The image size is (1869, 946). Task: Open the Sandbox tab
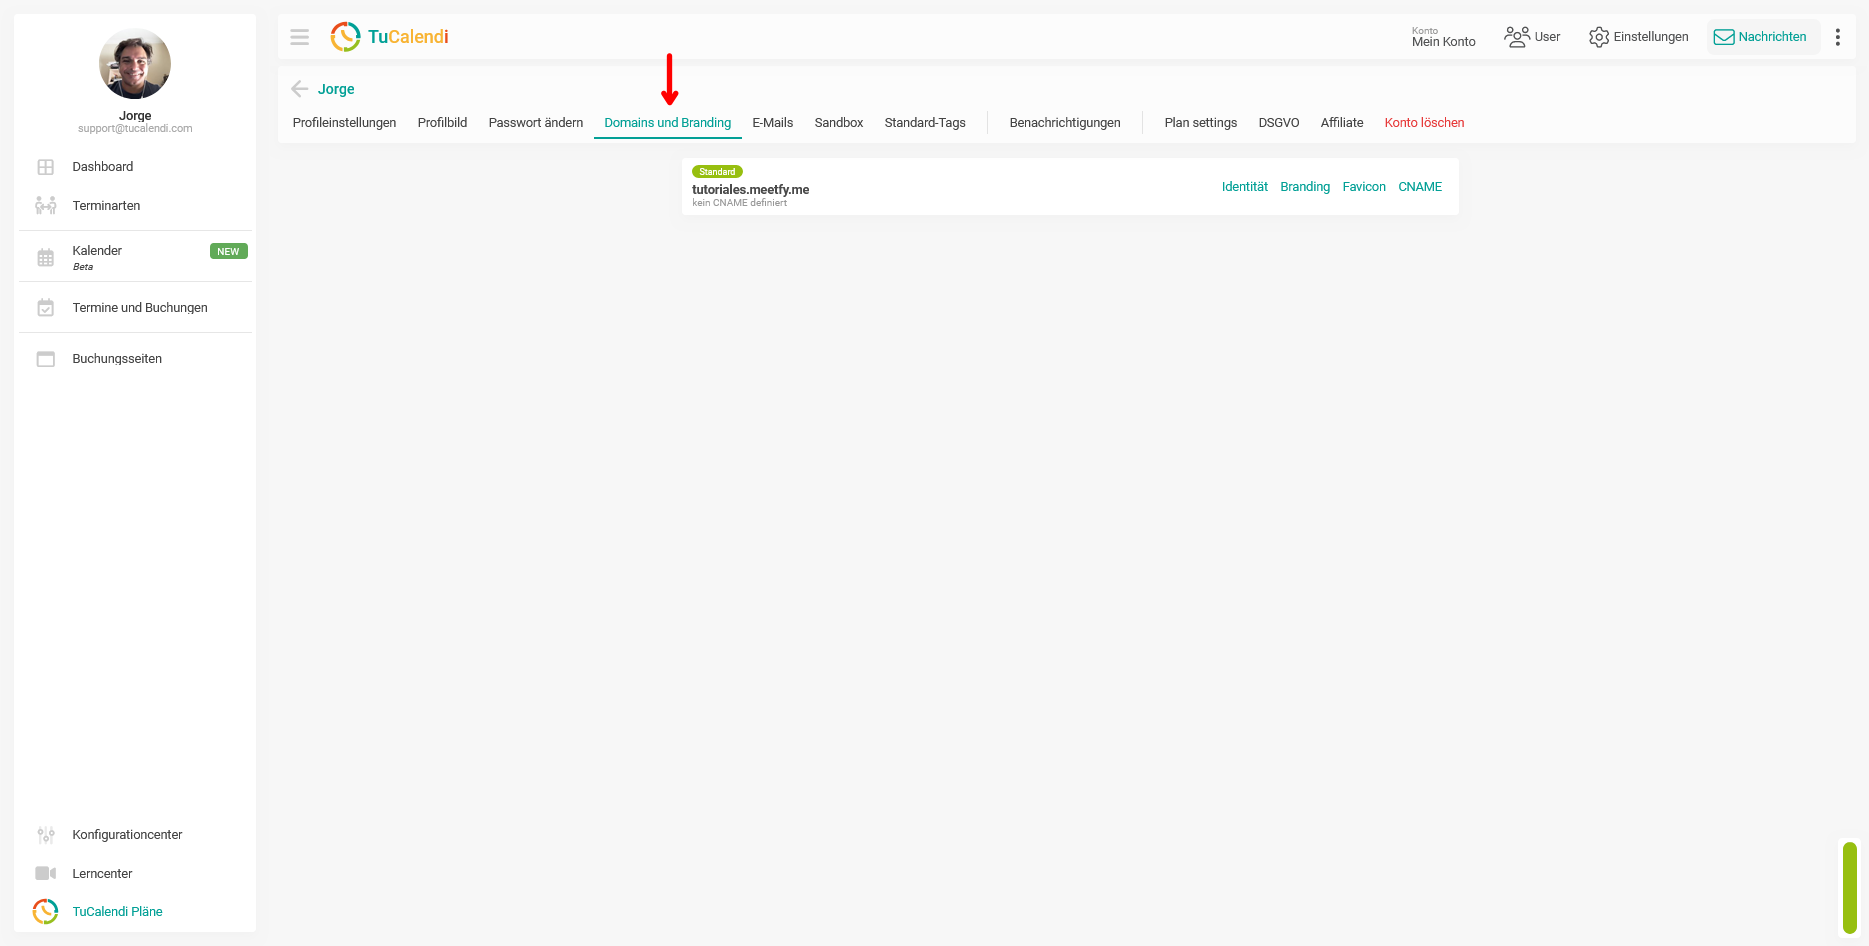(839, 123)
